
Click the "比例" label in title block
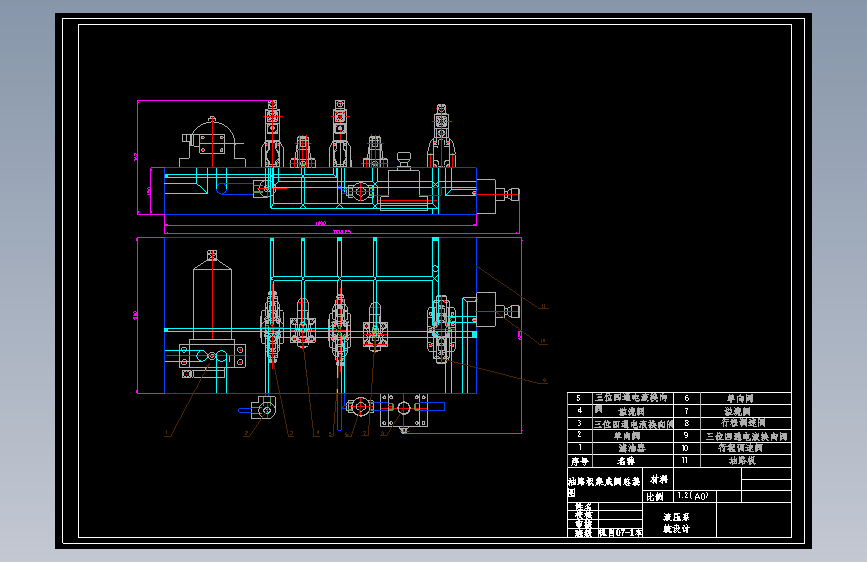tap(655, 496)
